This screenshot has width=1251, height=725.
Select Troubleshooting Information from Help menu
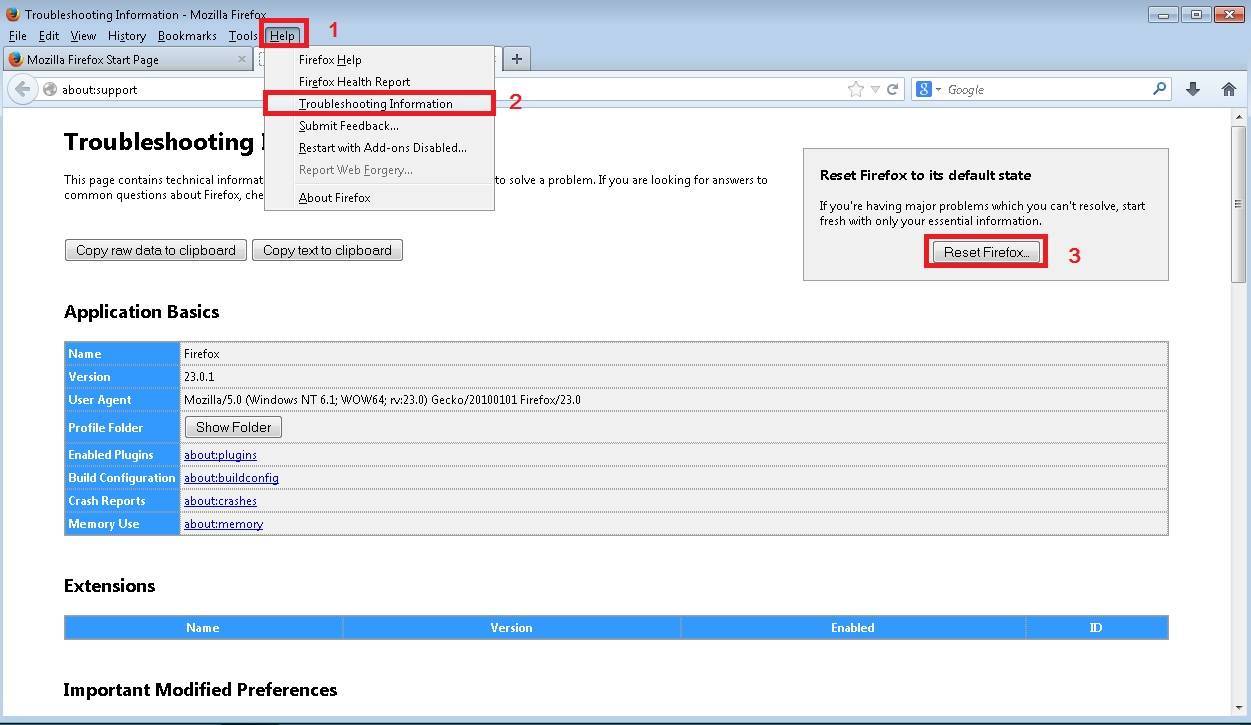(x=375, y=104)
